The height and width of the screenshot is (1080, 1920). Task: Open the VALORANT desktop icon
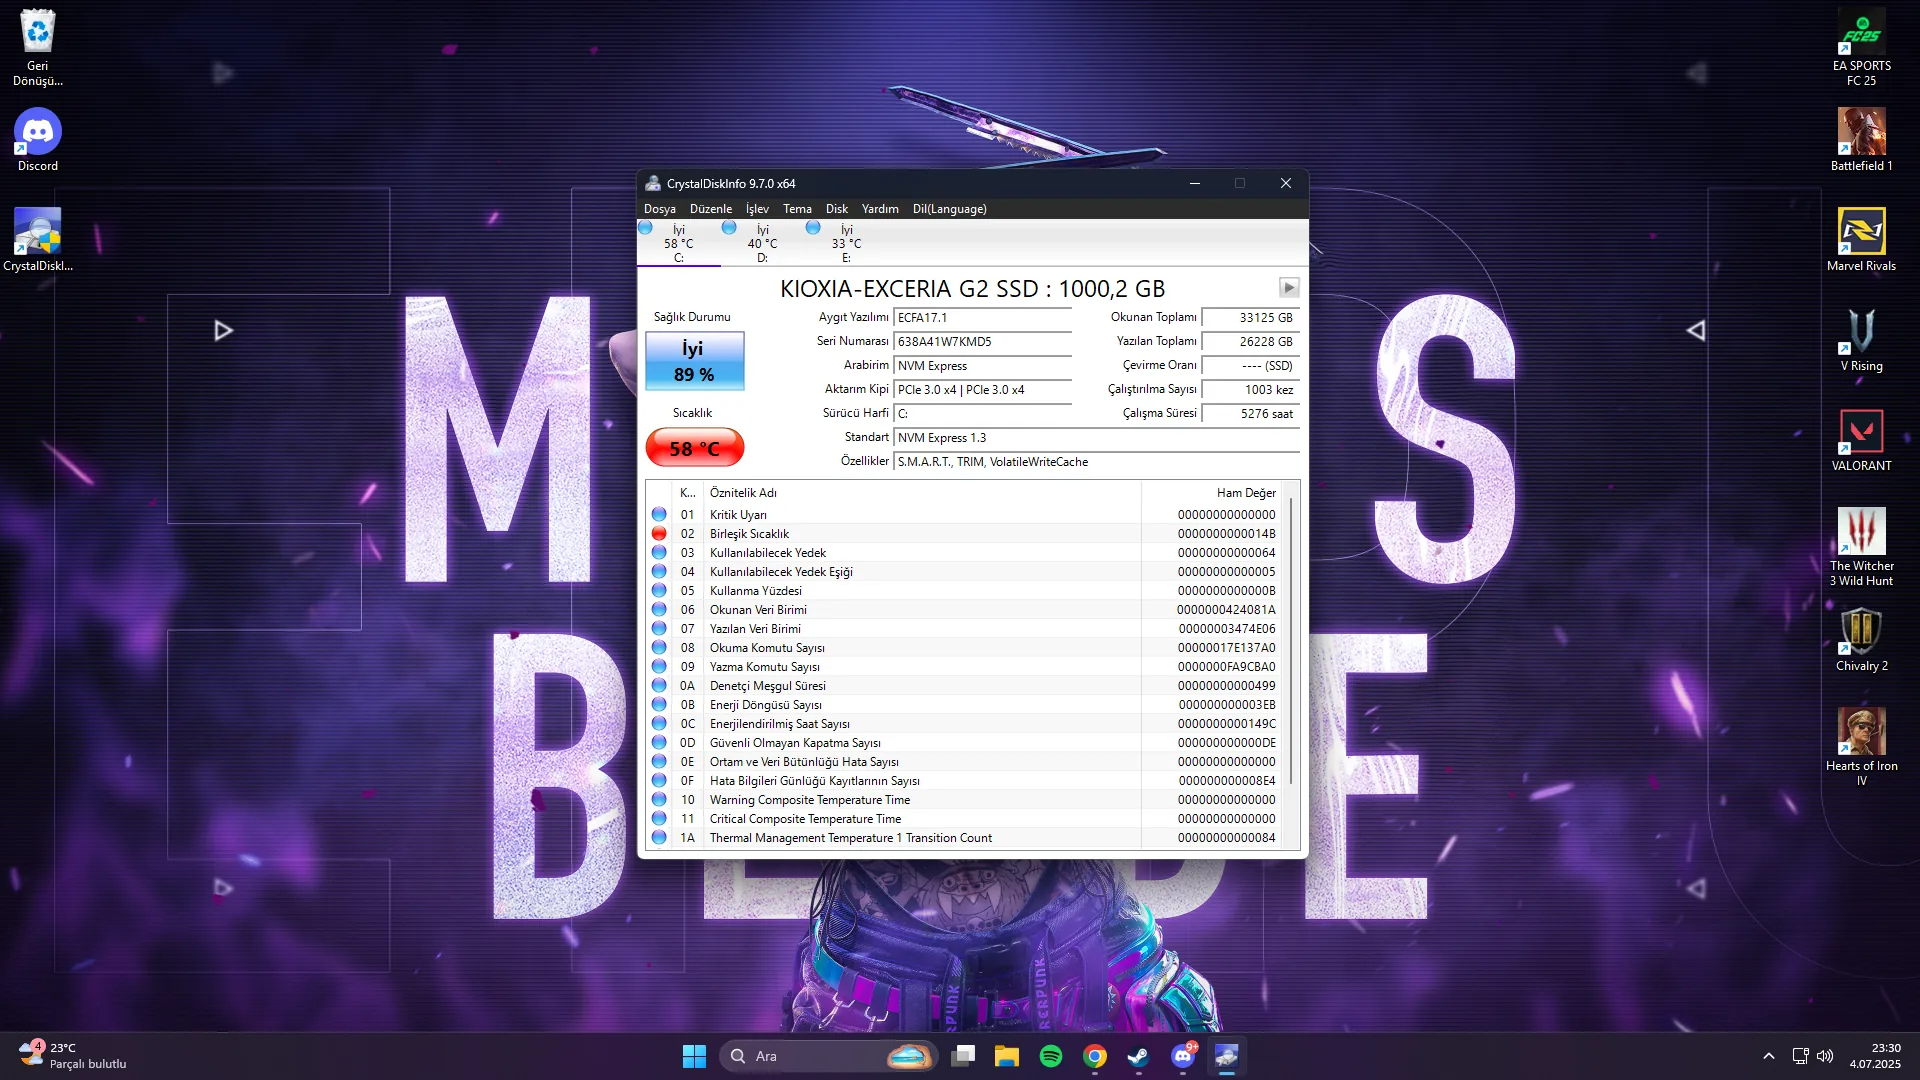(x=1861, y=440)
